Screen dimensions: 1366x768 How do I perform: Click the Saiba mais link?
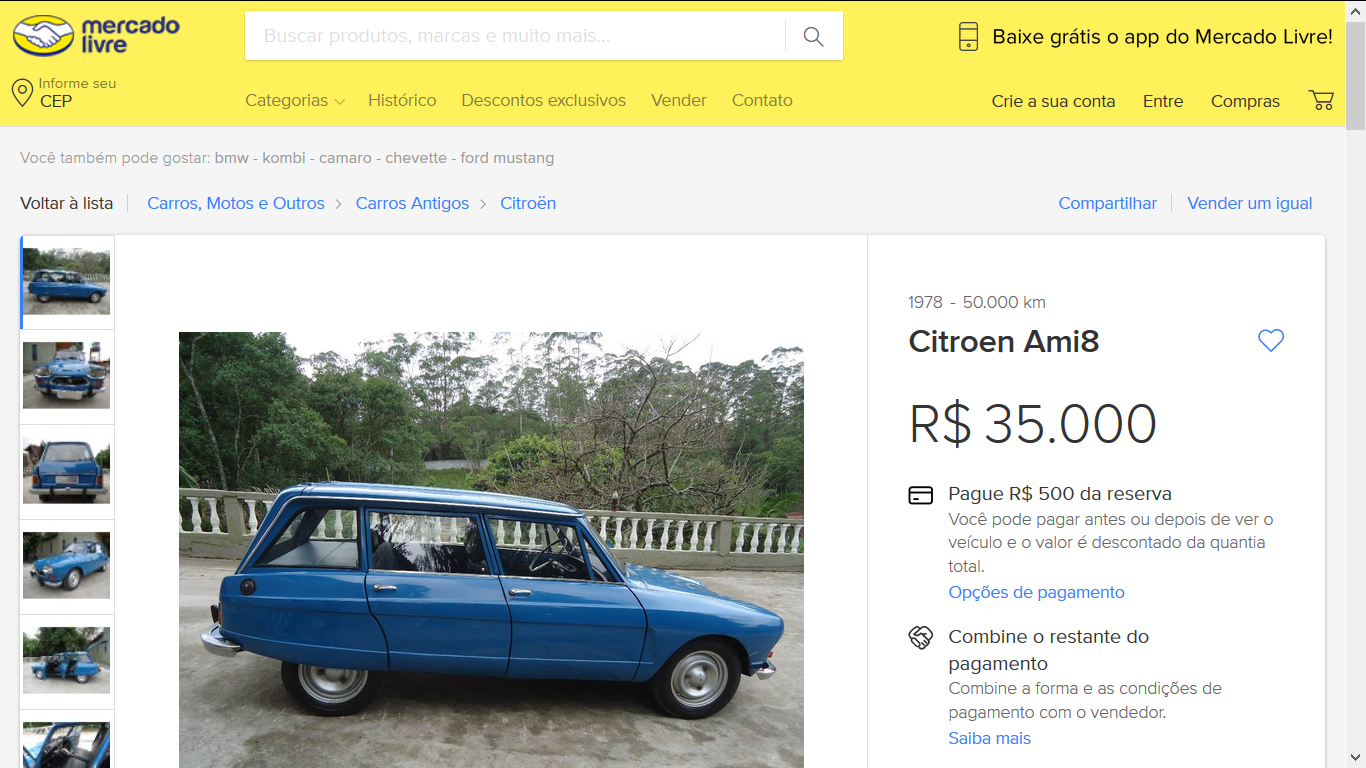[x=989, y=738]
